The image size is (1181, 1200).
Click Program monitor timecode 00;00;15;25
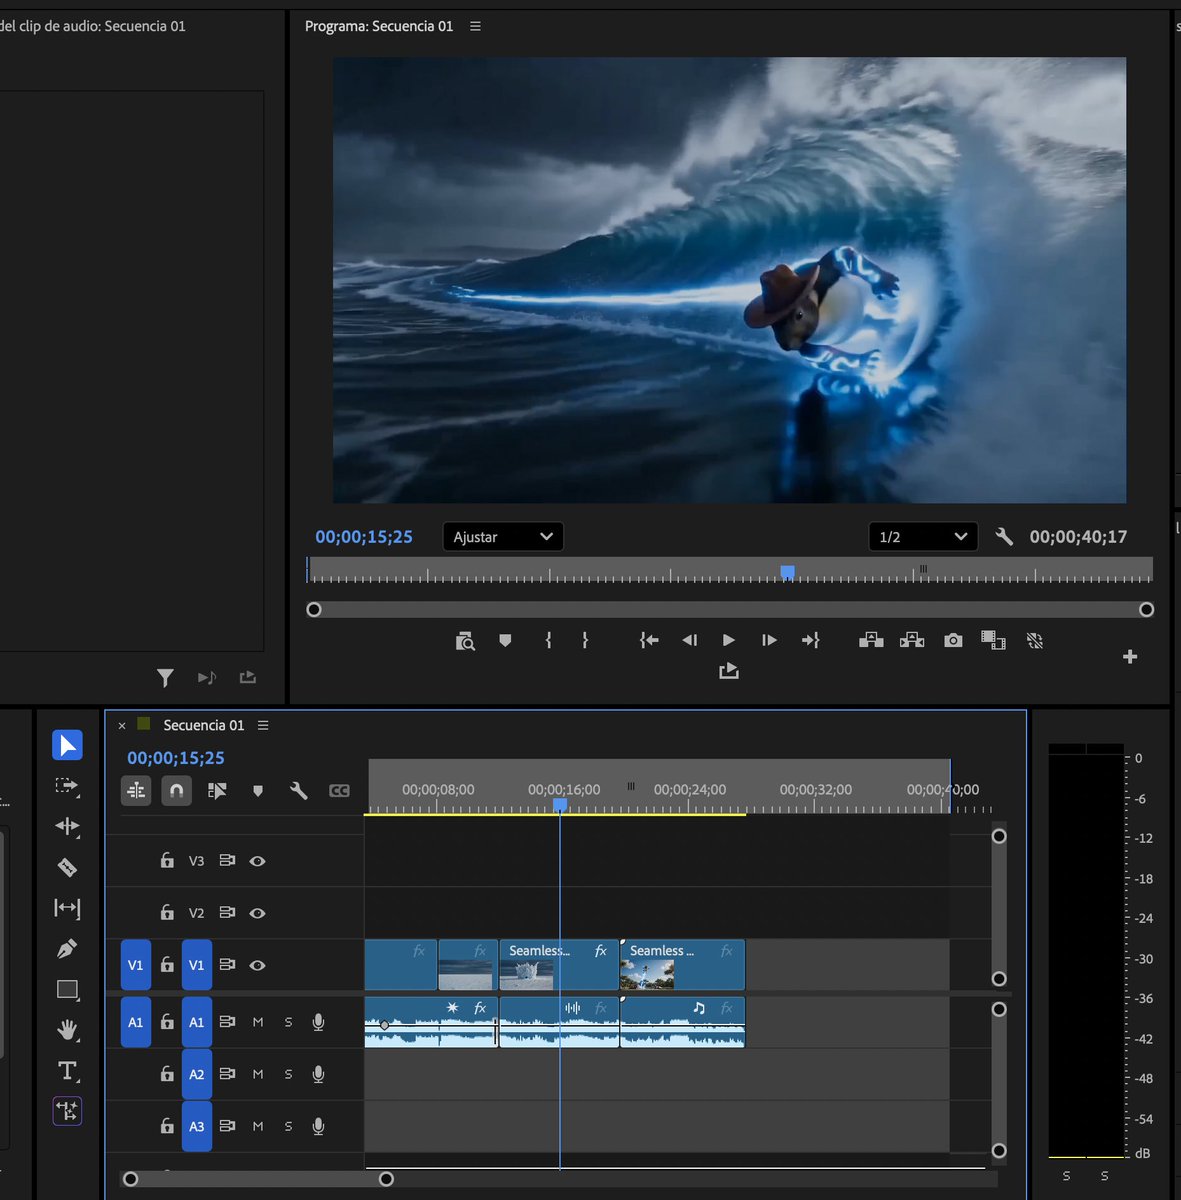(x=364, y=537)
